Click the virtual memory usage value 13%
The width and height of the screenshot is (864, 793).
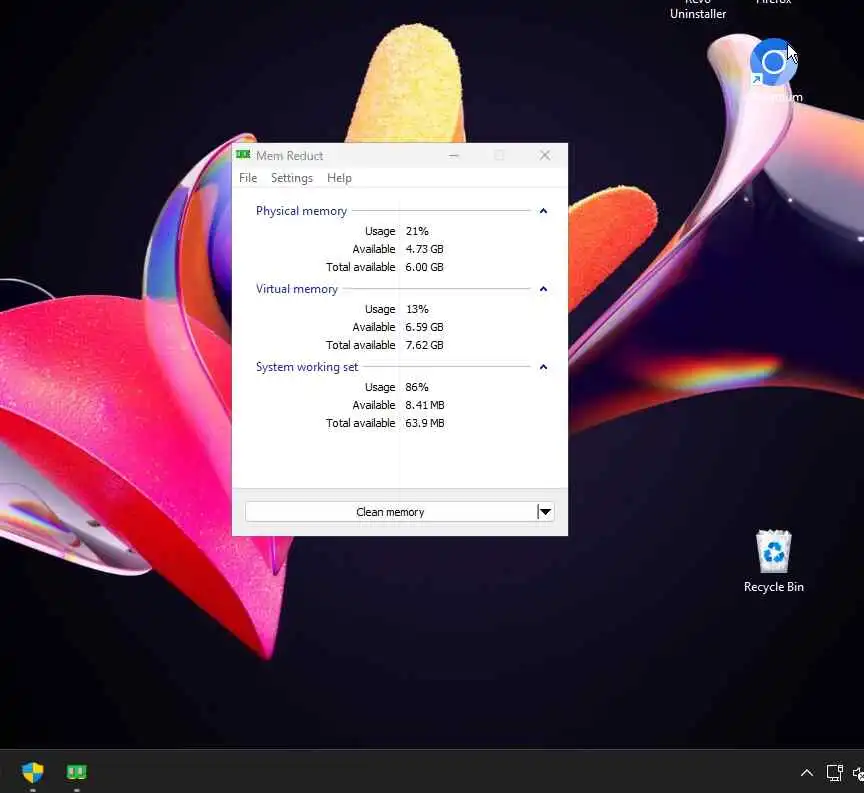tap(417, 309)
